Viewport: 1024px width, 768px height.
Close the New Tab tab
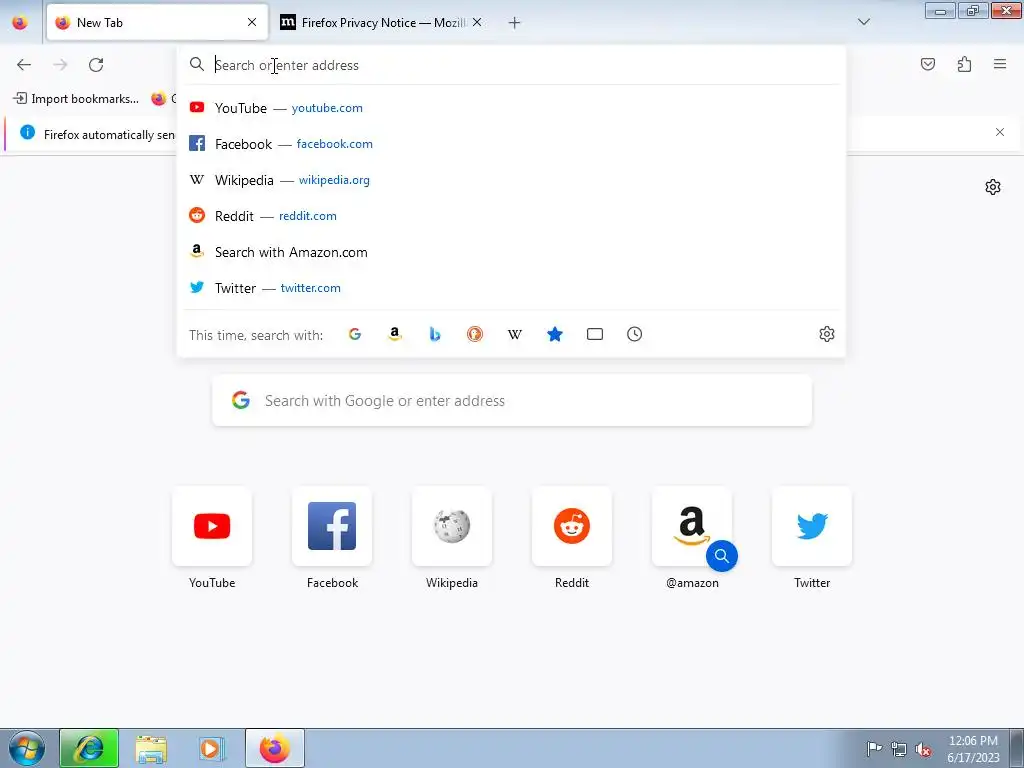coord(252,22)
